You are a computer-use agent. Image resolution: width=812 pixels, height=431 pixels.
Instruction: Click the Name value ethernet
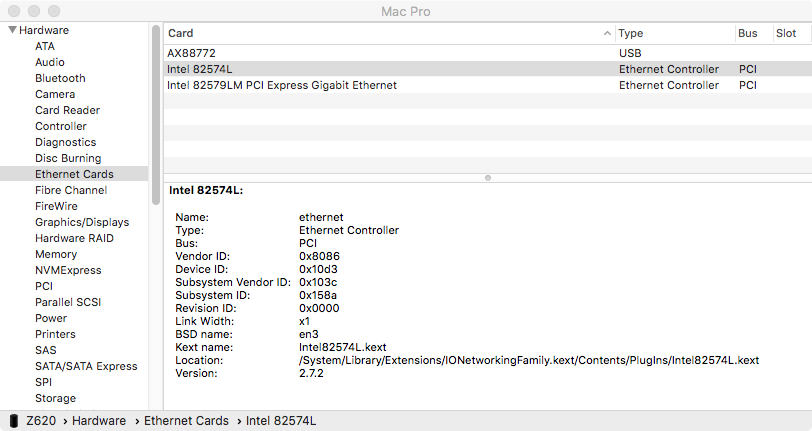tap(321, 217)
